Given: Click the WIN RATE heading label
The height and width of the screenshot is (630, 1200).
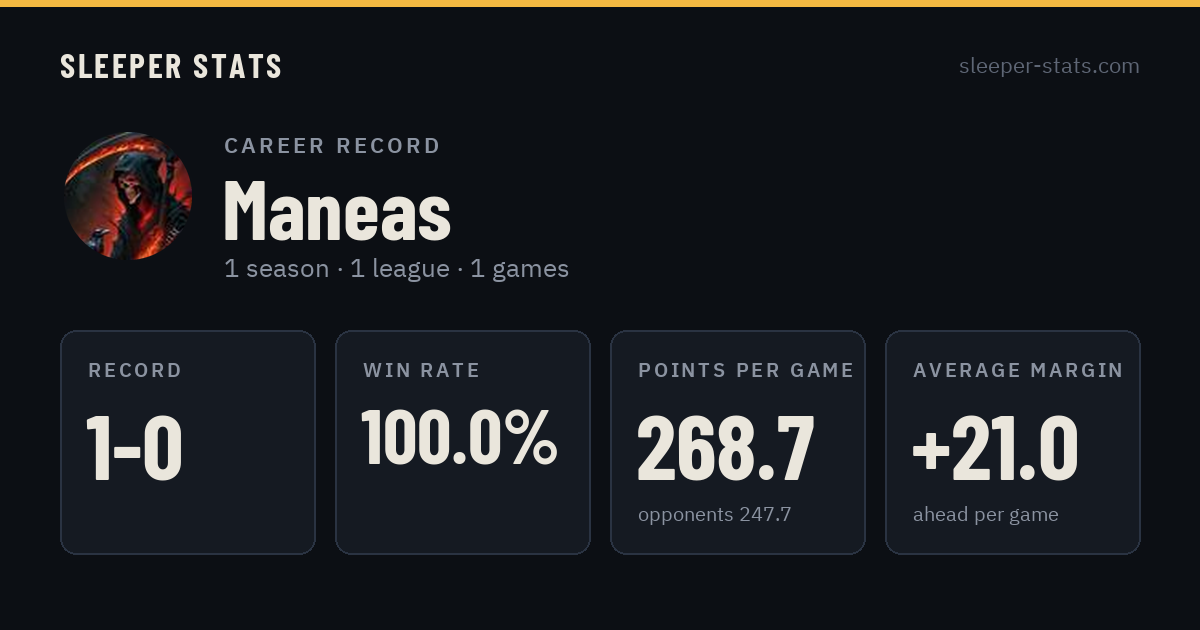Looking at the screenshot, I should point(422,371).
